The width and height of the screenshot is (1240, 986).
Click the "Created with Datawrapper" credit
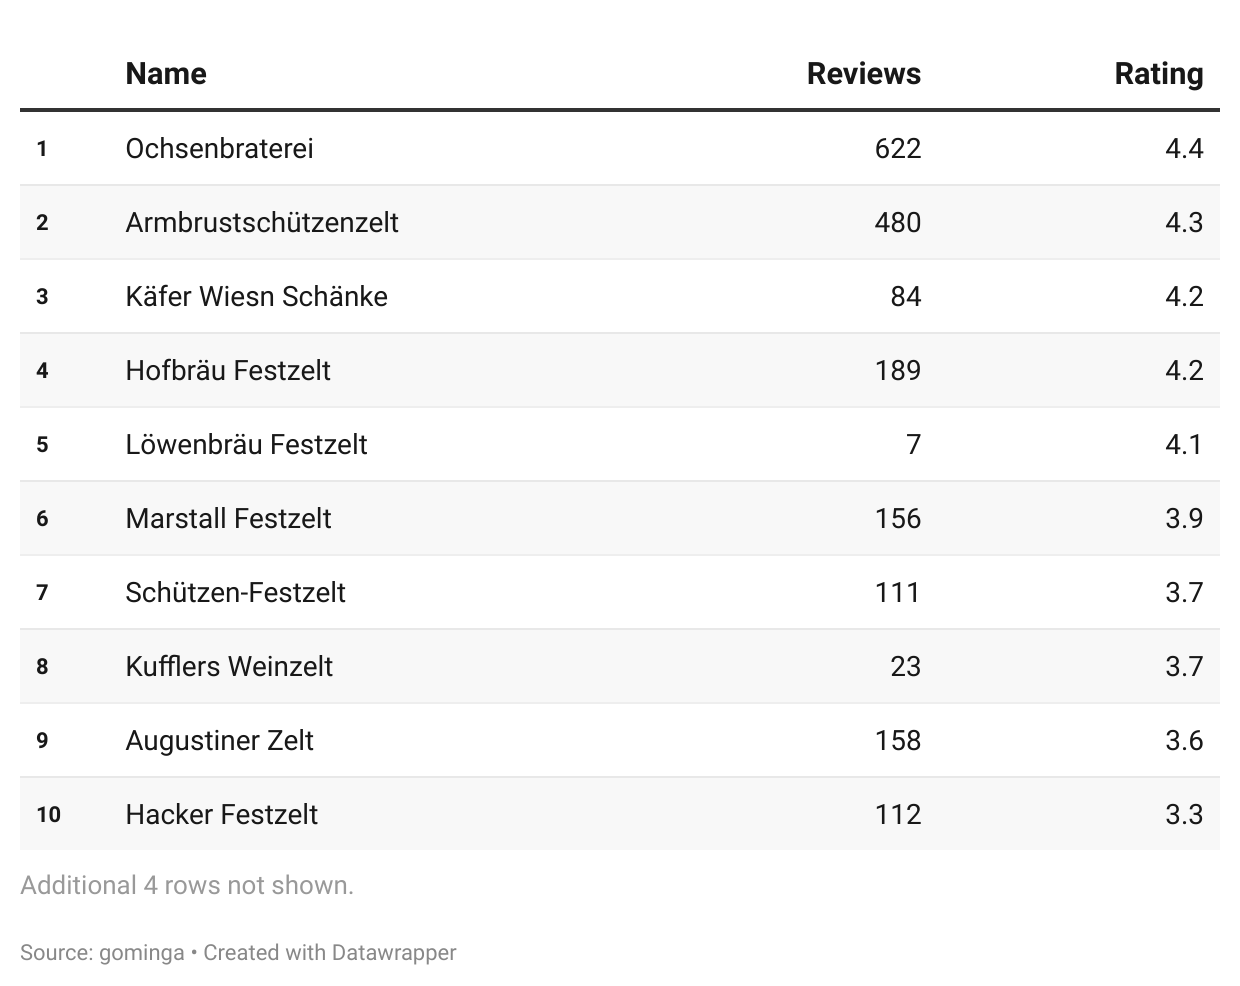[330, 953]
